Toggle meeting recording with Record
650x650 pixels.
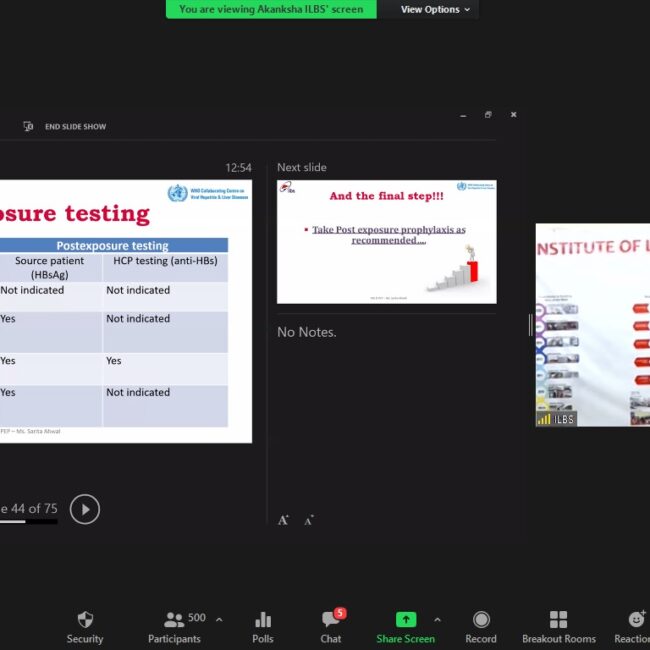(x=481, y=627)
